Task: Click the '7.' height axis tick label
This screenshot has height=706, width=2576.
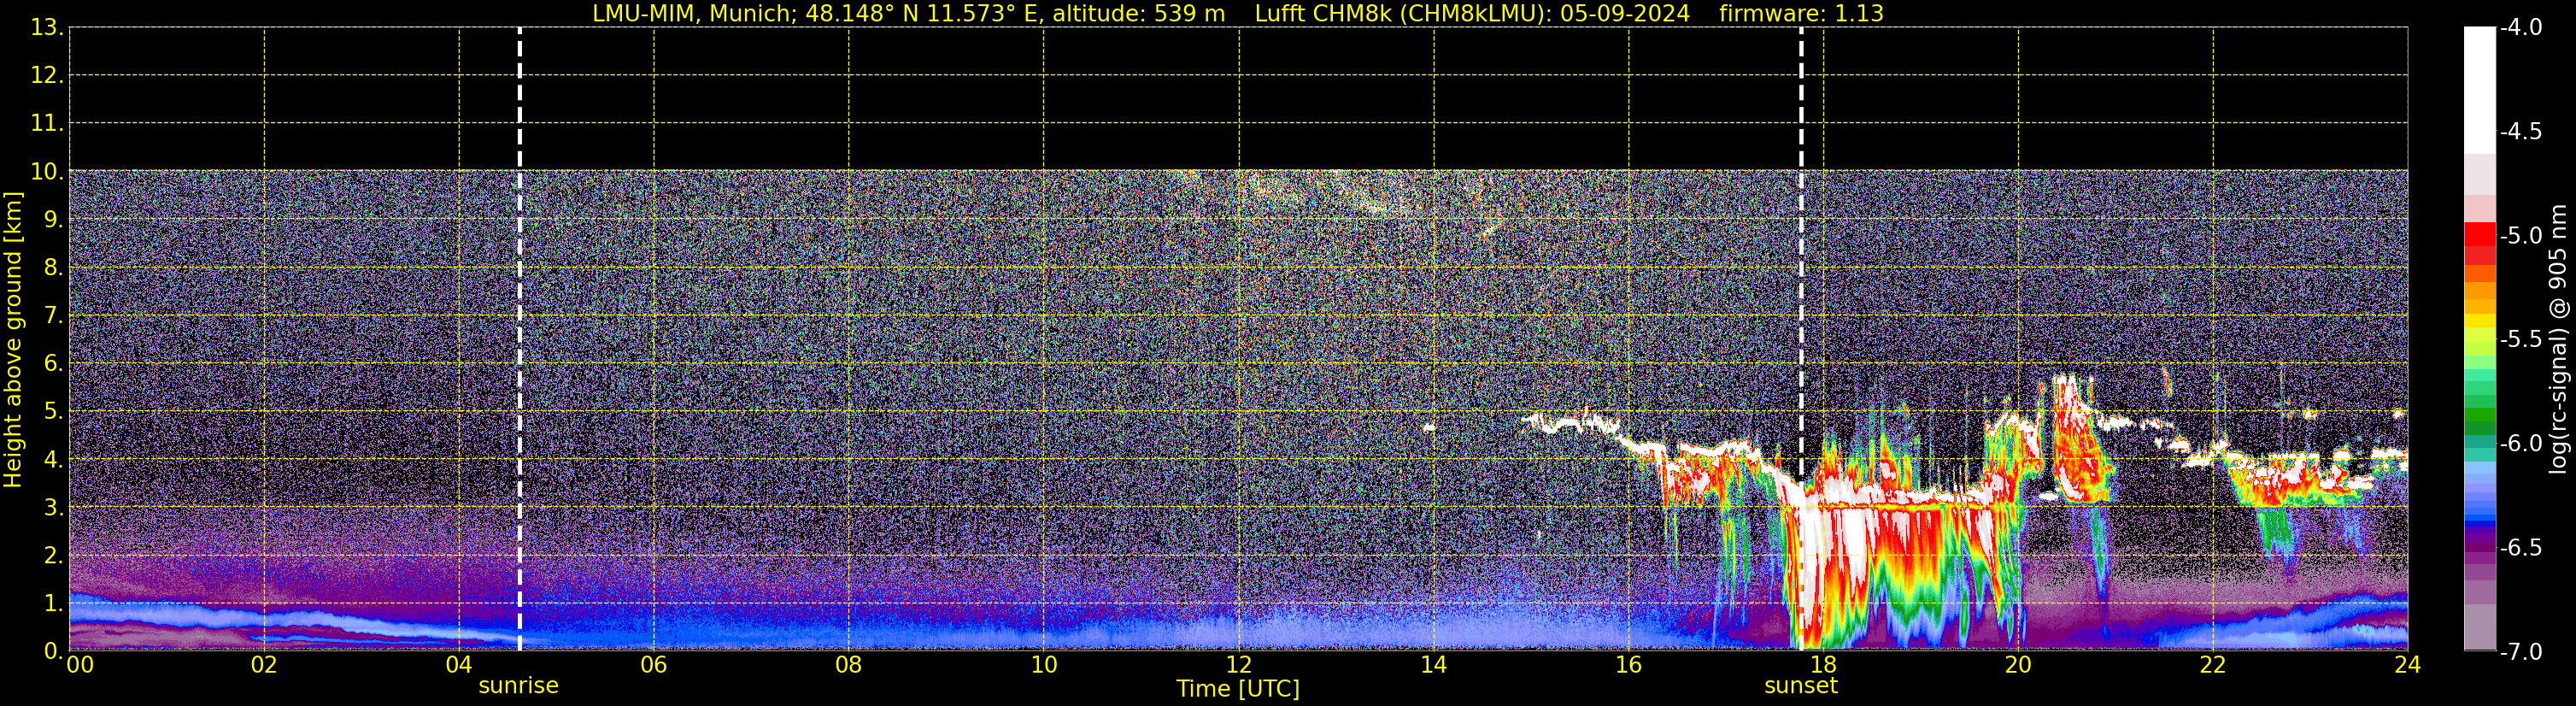Action: pos(54,316)
